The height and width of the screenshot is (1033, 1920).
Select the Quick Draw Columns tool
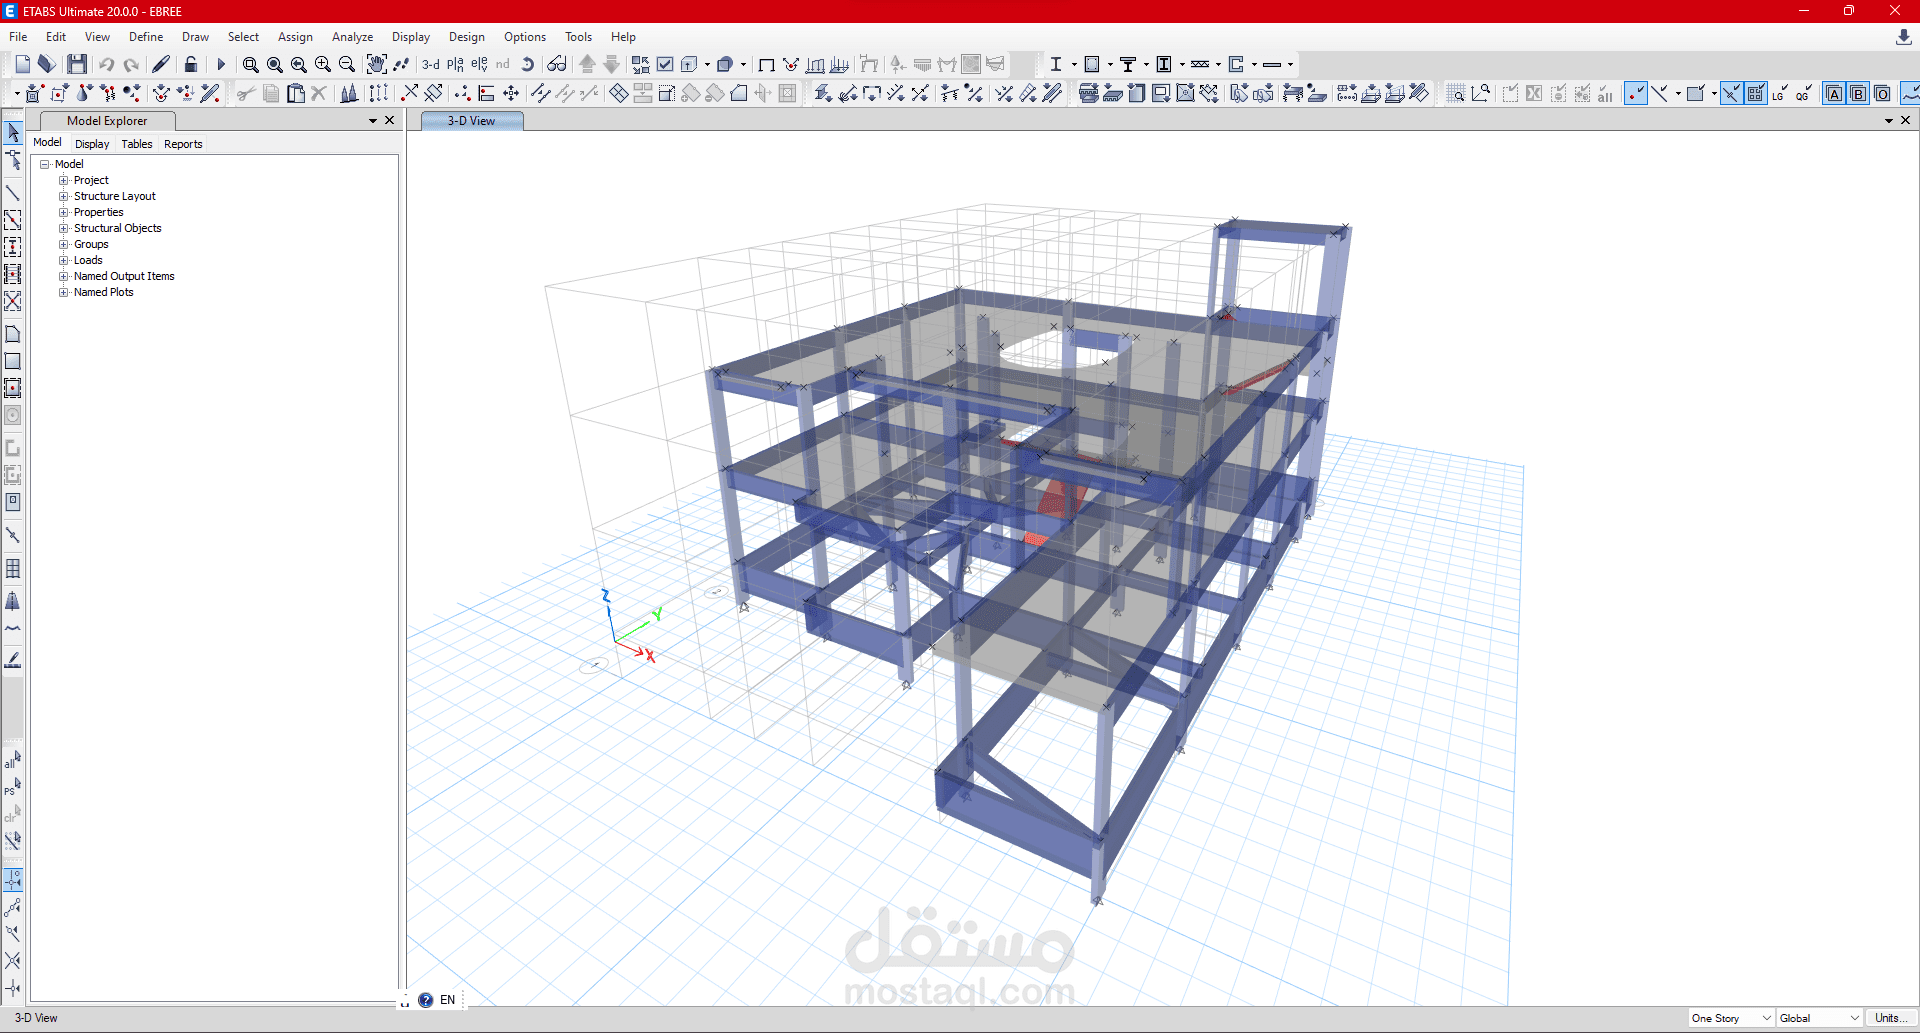[x=13, y=247]
